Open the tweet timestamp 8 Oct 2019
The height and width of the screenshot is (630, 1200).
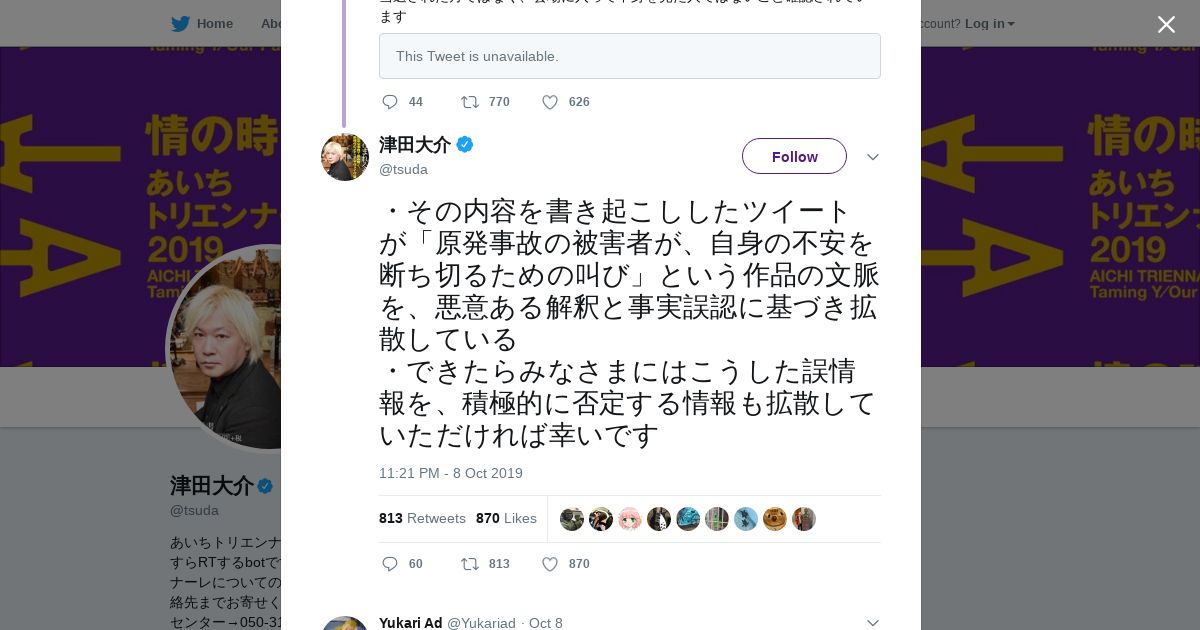(x=450, y=473)
